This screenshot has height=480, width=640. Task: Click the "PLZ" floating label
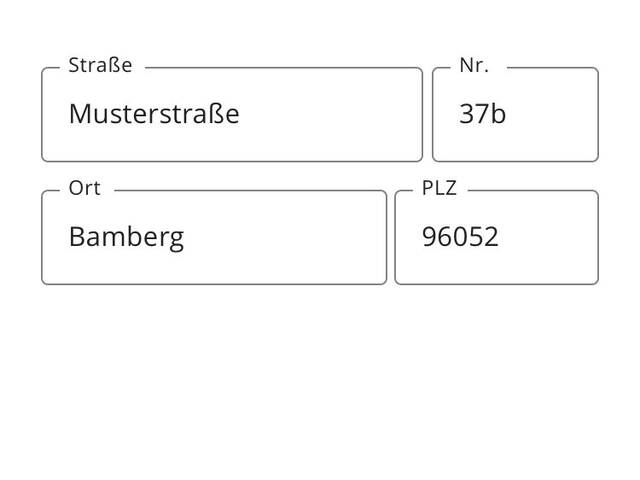(x=439, y=189)
